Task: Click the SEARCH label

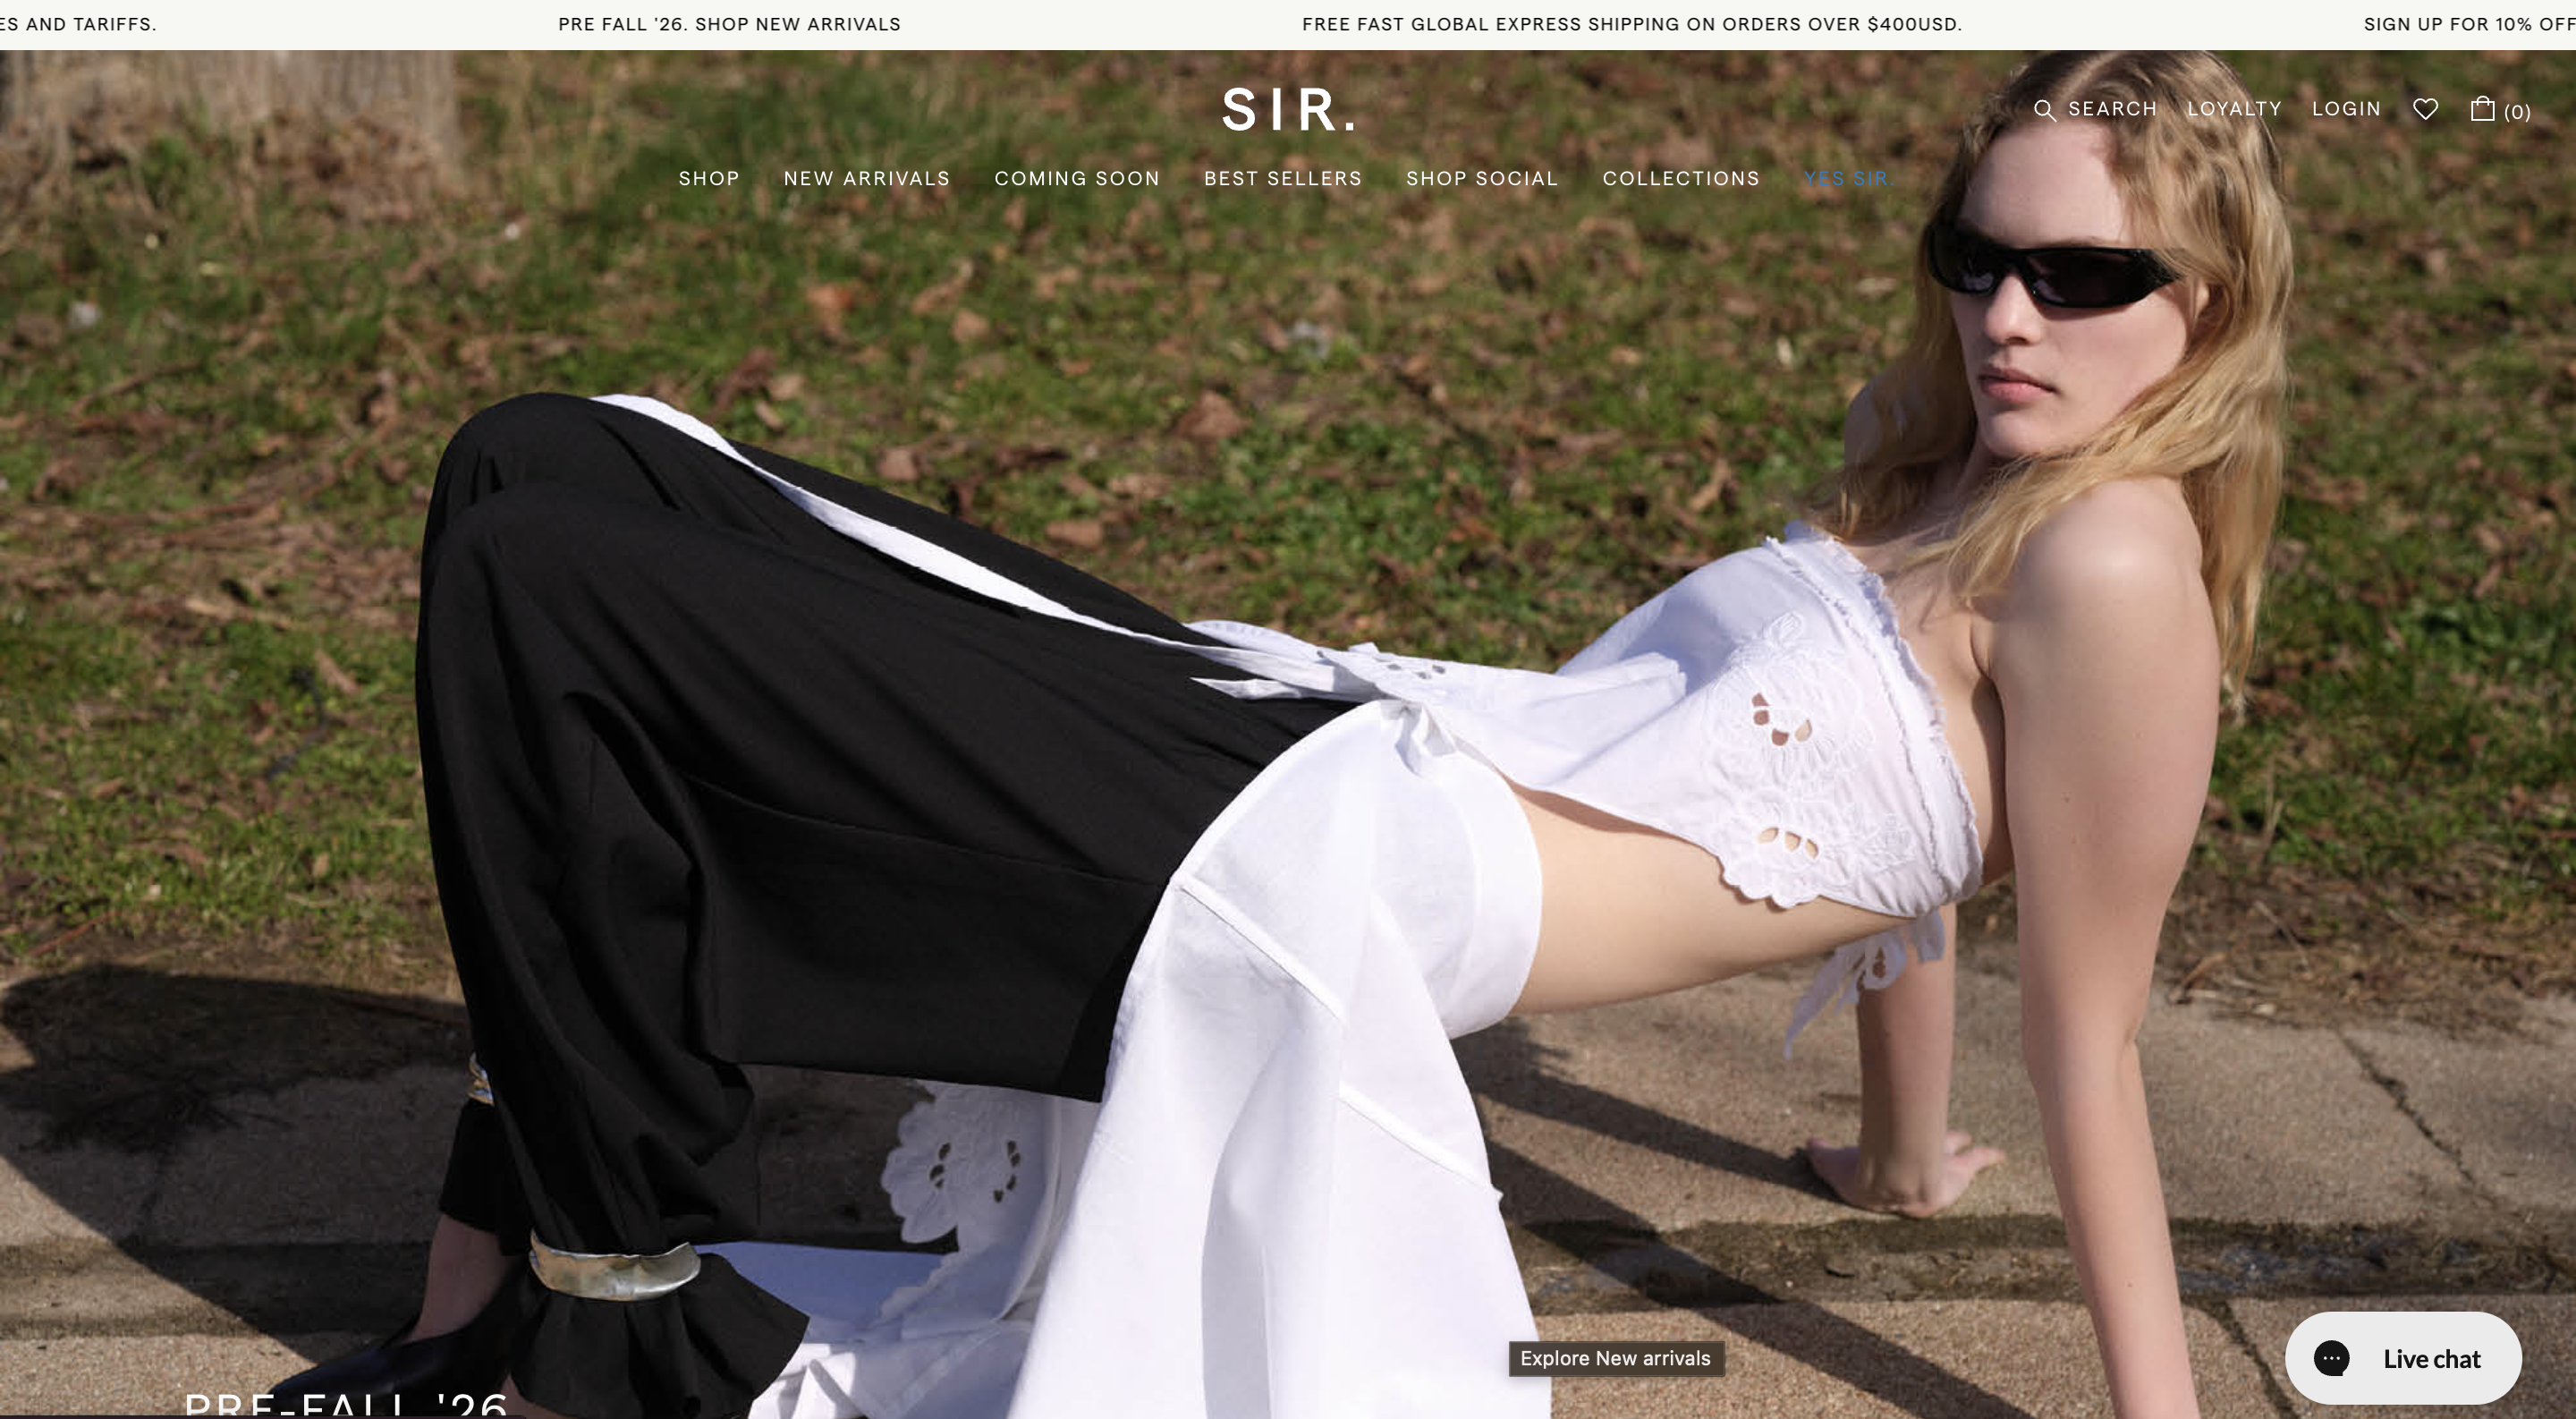Action: pyautogui.click(x=2112, y=108)
